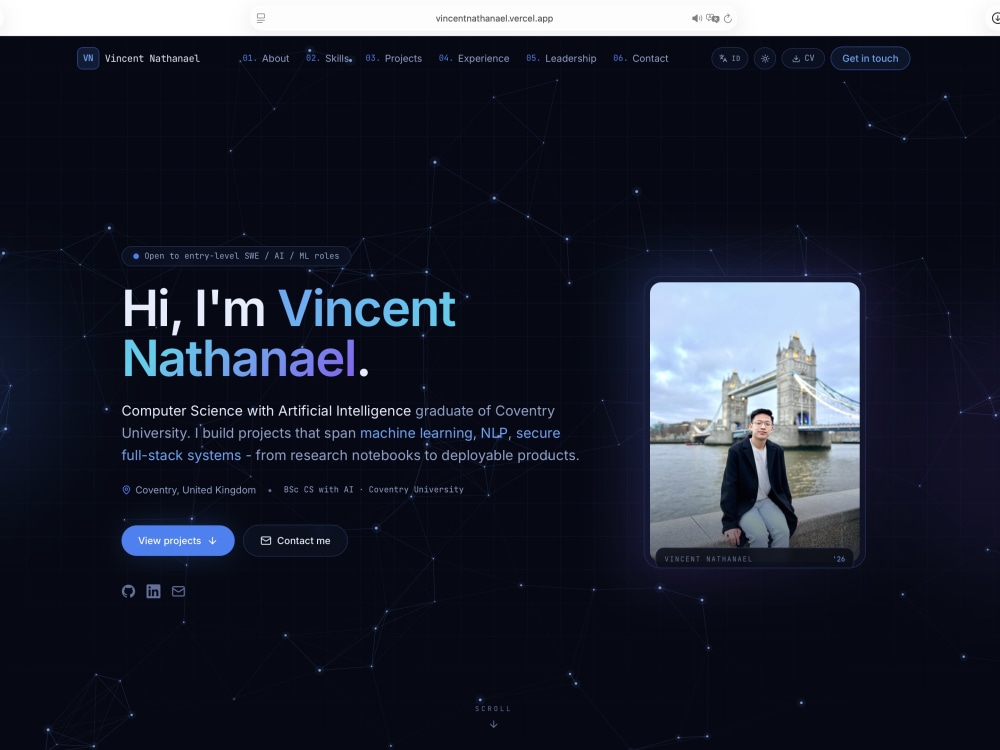This screenshot has height=750, width=1000.
Task: Click the highlighted machine learning, NLP text
Action: tap(434, 433)
